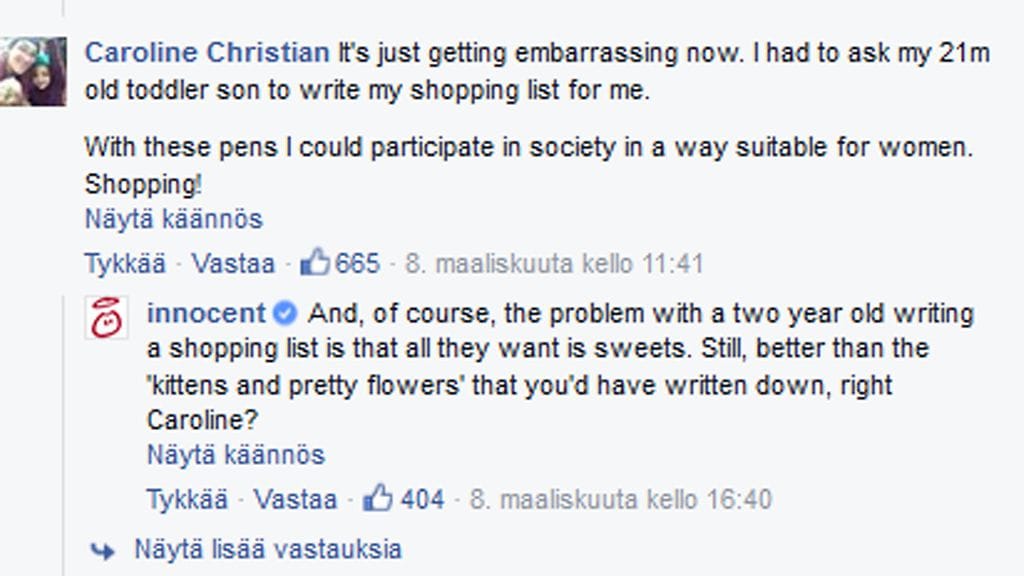Like Caroline Christian's comment with Tykkää
This screenshot has height=576, width=1024.
tap(125, 264)
